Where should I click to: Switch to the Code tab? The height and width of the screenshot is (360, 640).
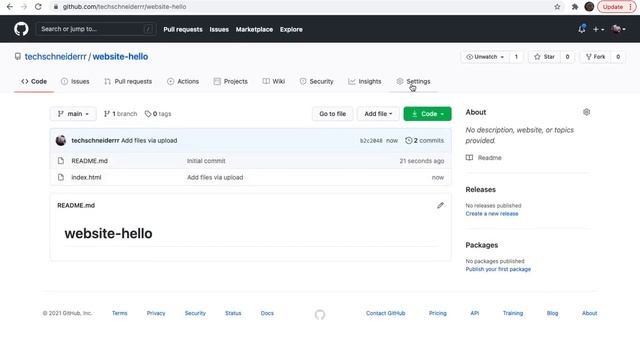tap(34, 81)
